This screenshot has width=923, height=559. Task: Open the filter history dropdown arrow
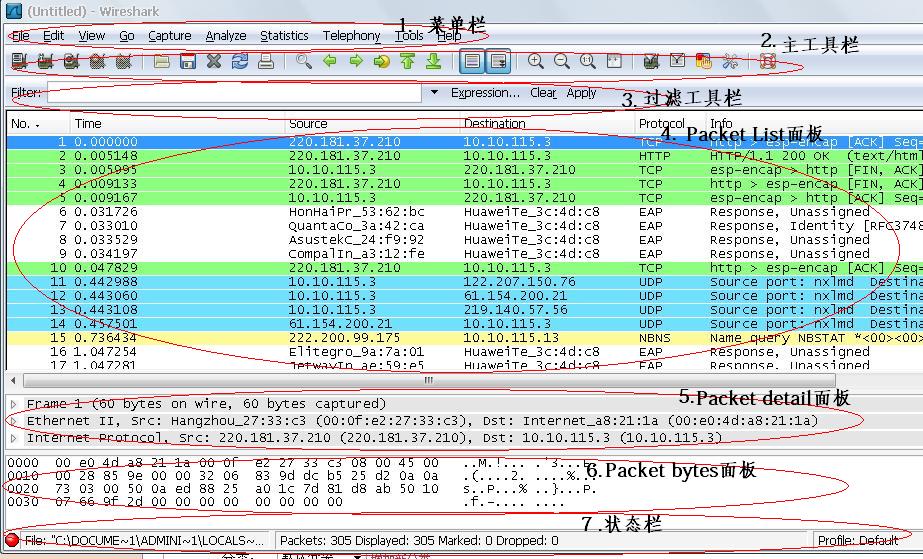(x=434, y=92)
